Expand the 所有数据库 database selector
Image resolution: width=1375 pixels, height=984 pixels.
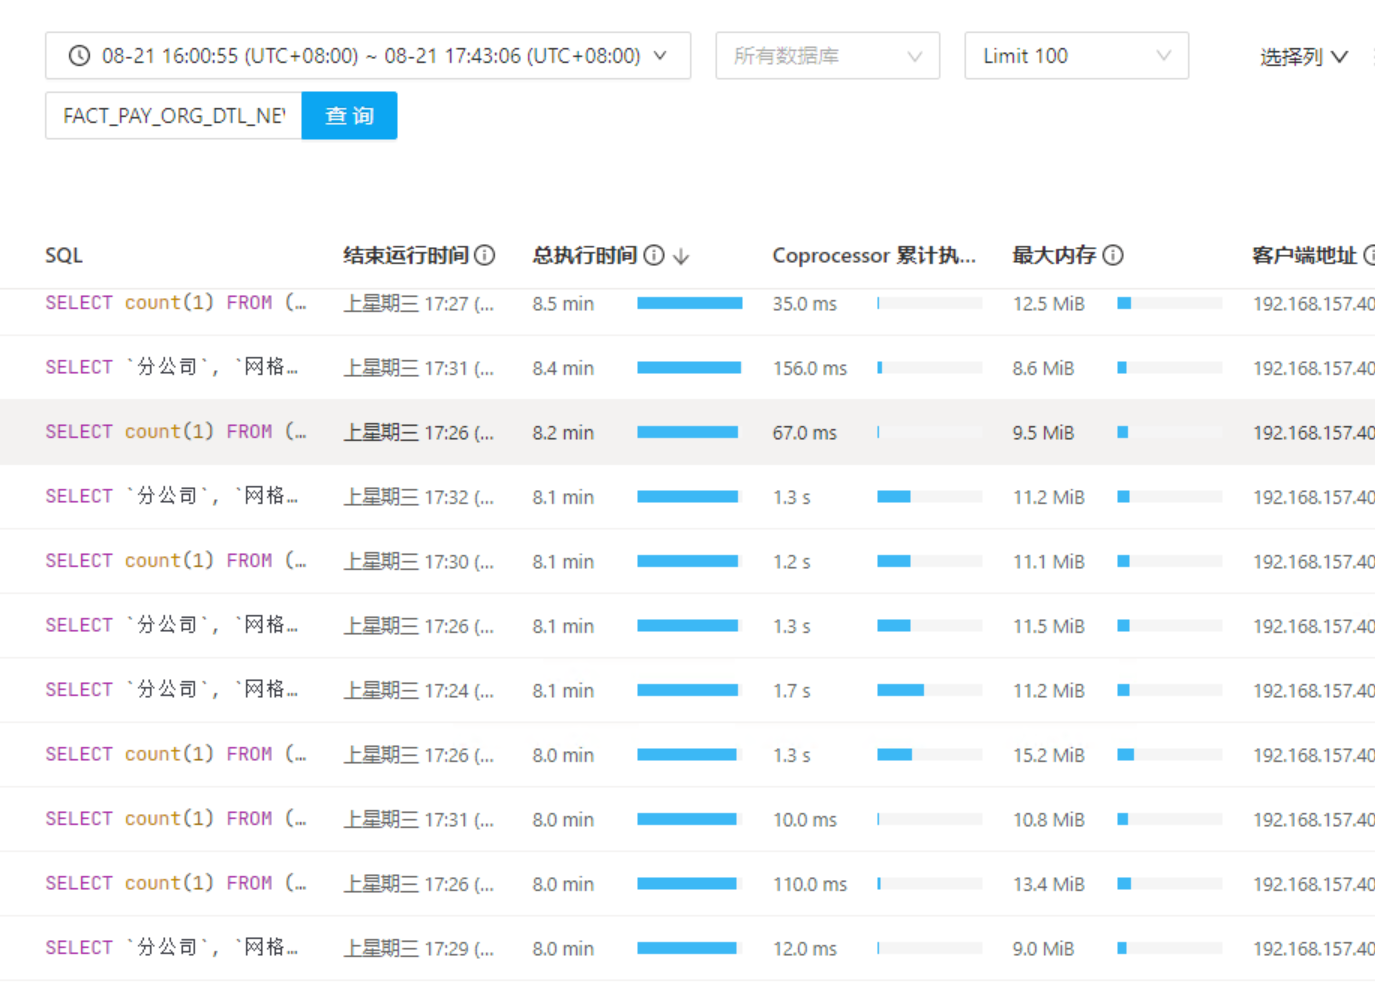827,56
